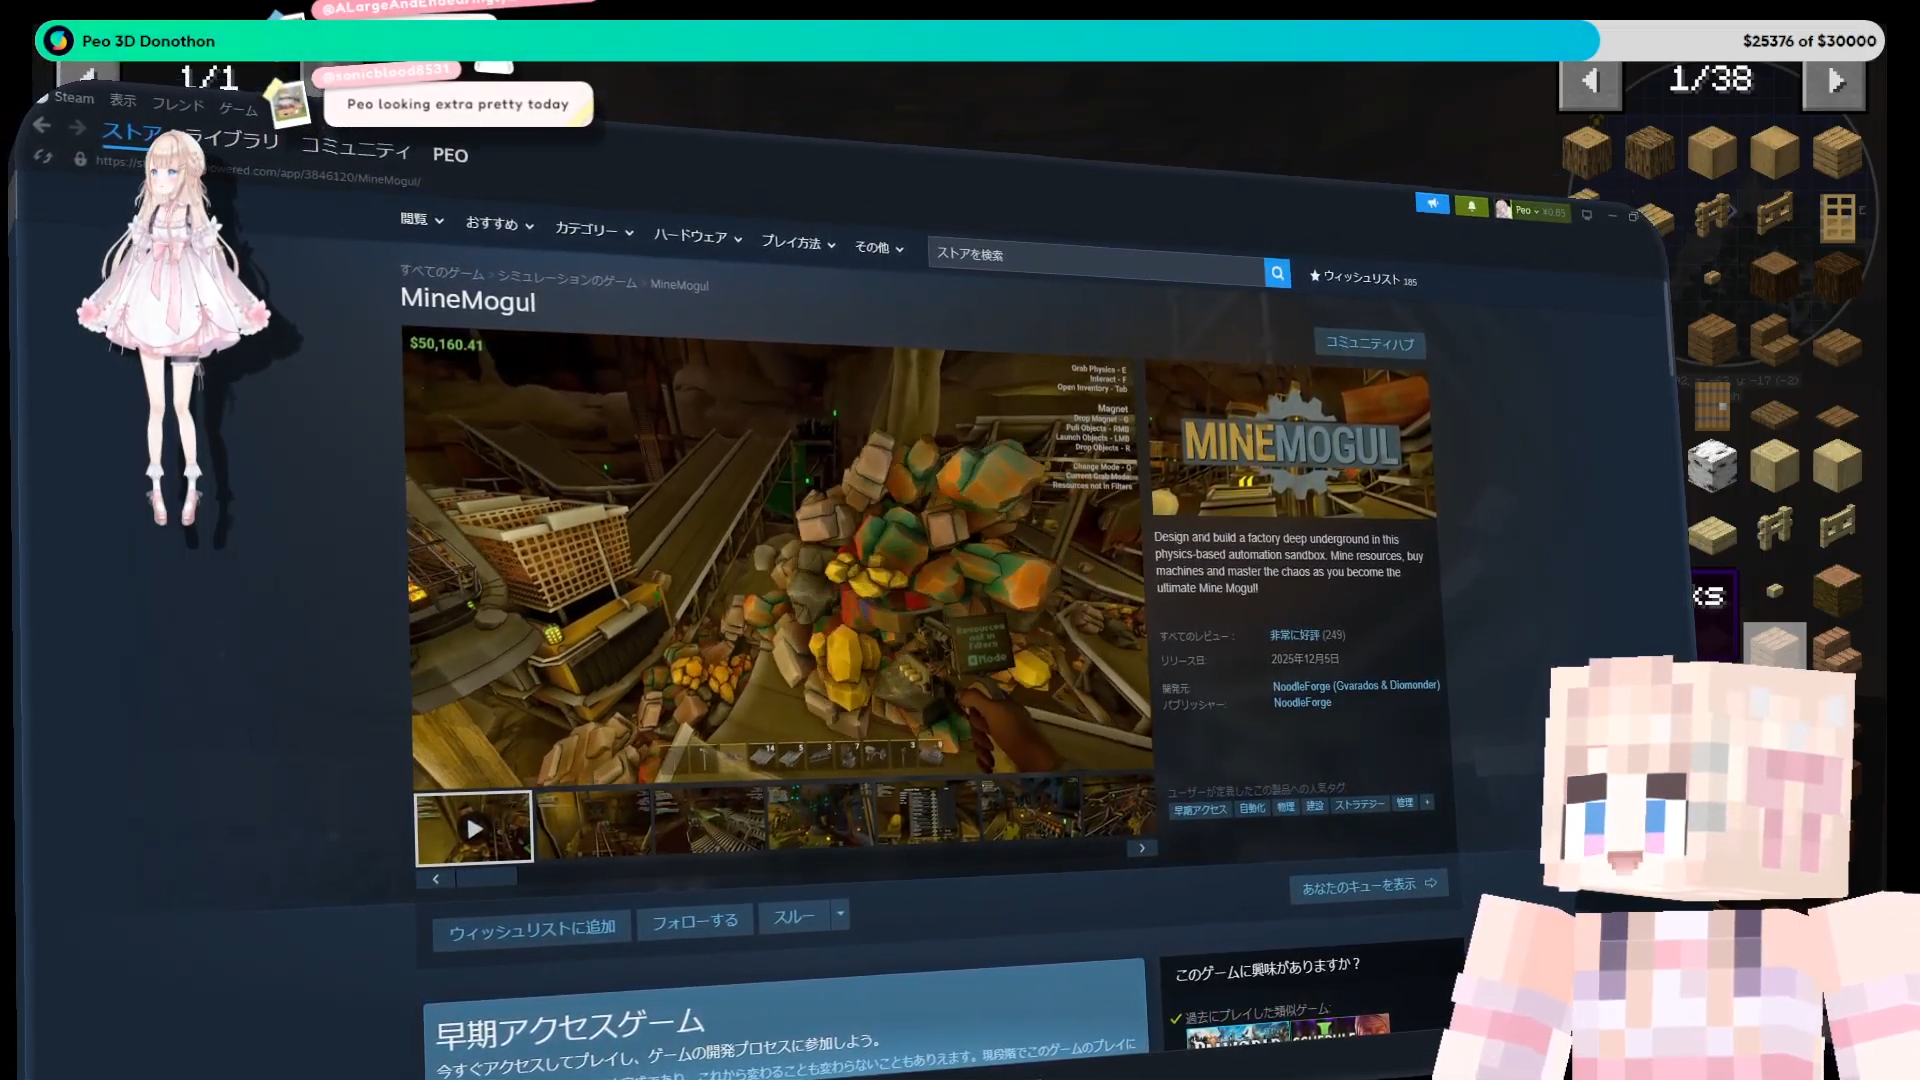Click the blue megaphone announcements icon
1920x1080 pixels.
[x=1432, y=203]
